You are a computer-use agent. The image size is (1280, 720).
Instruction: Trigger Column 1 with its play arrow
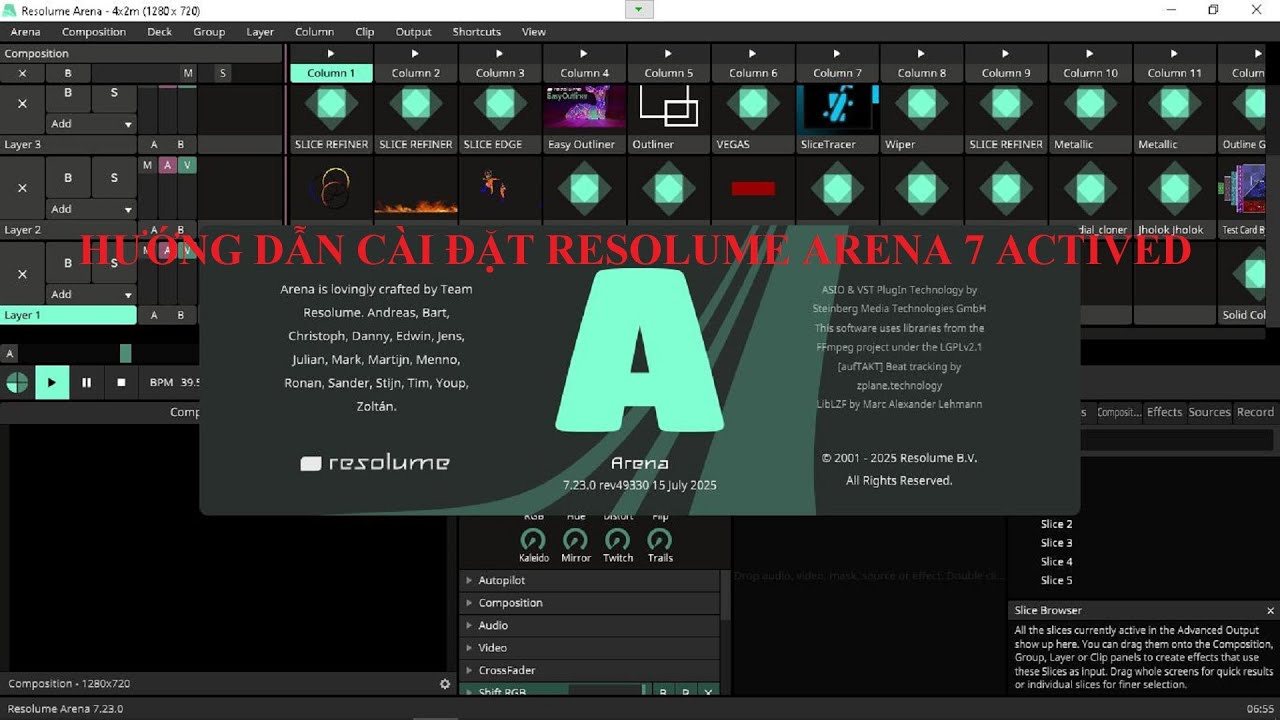331,53
